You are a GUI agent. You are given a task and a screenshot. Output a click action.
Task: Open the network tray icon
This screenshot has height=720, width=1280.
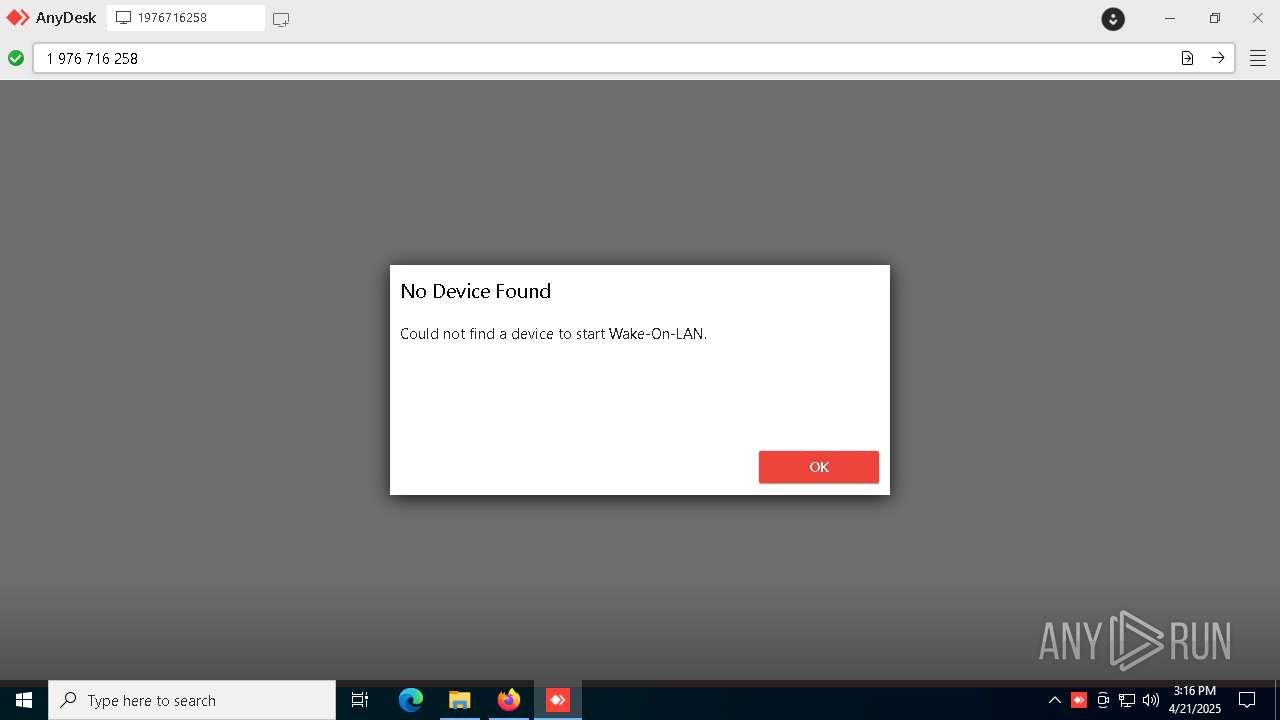pyautogui.click(x=1127, y=700)
